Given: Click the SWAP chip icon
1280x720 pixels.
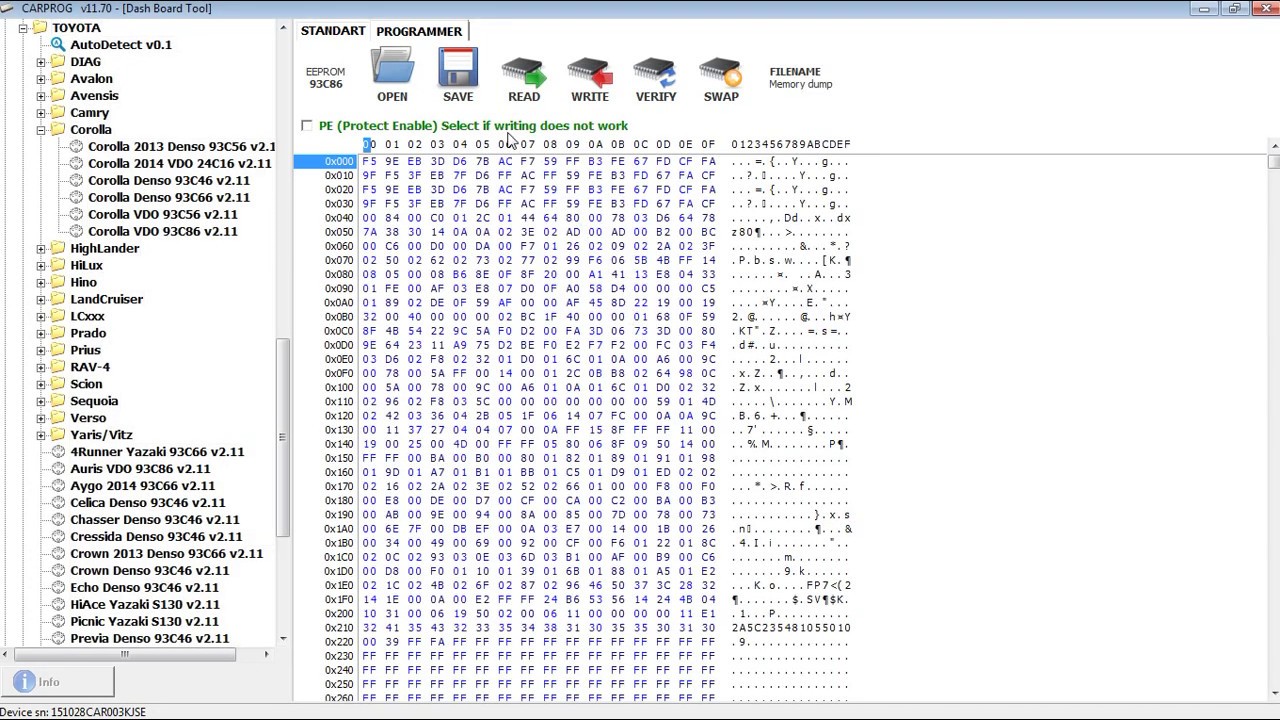Looking at the screenshot, I should 721,71.
